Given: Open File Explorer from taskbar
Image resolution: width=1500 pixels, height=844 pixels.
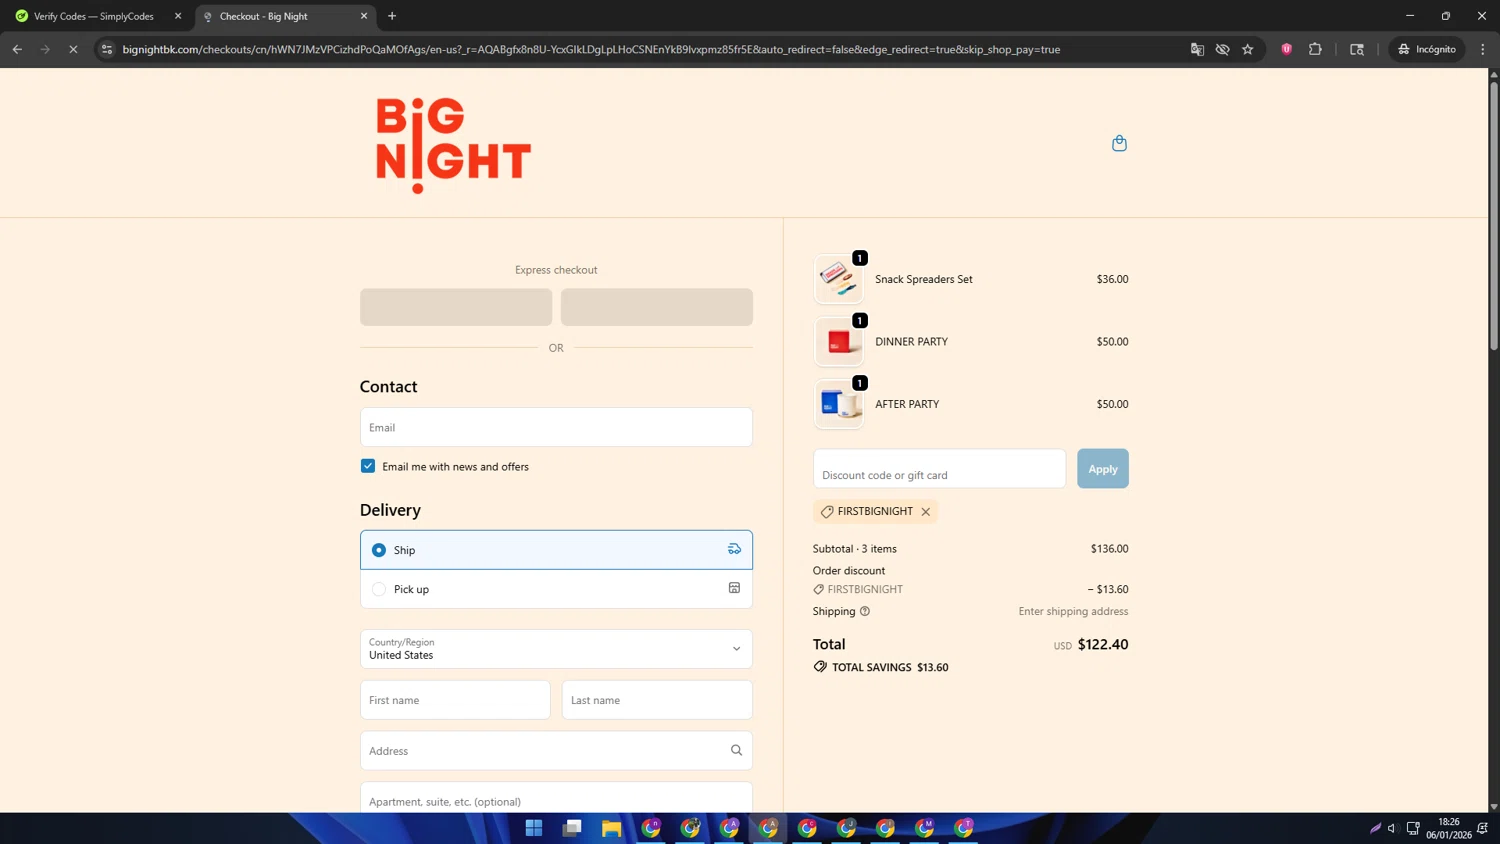Looking at the screenshot, I should click(x=612, y=828).
